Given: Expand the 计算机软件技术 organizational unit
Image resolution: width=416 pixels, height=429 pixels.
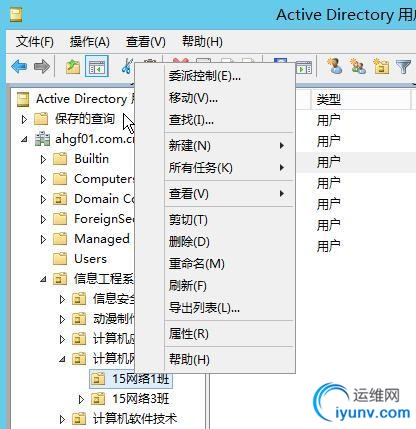Looking at the screenshot, I should click(62, 419).
